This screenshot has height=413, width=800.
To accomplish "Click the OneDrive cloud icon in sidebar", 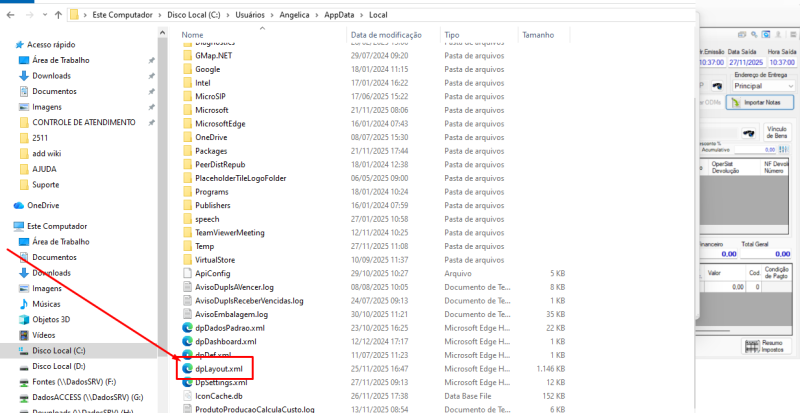I will pyautogui.click(x=19, y=205).
